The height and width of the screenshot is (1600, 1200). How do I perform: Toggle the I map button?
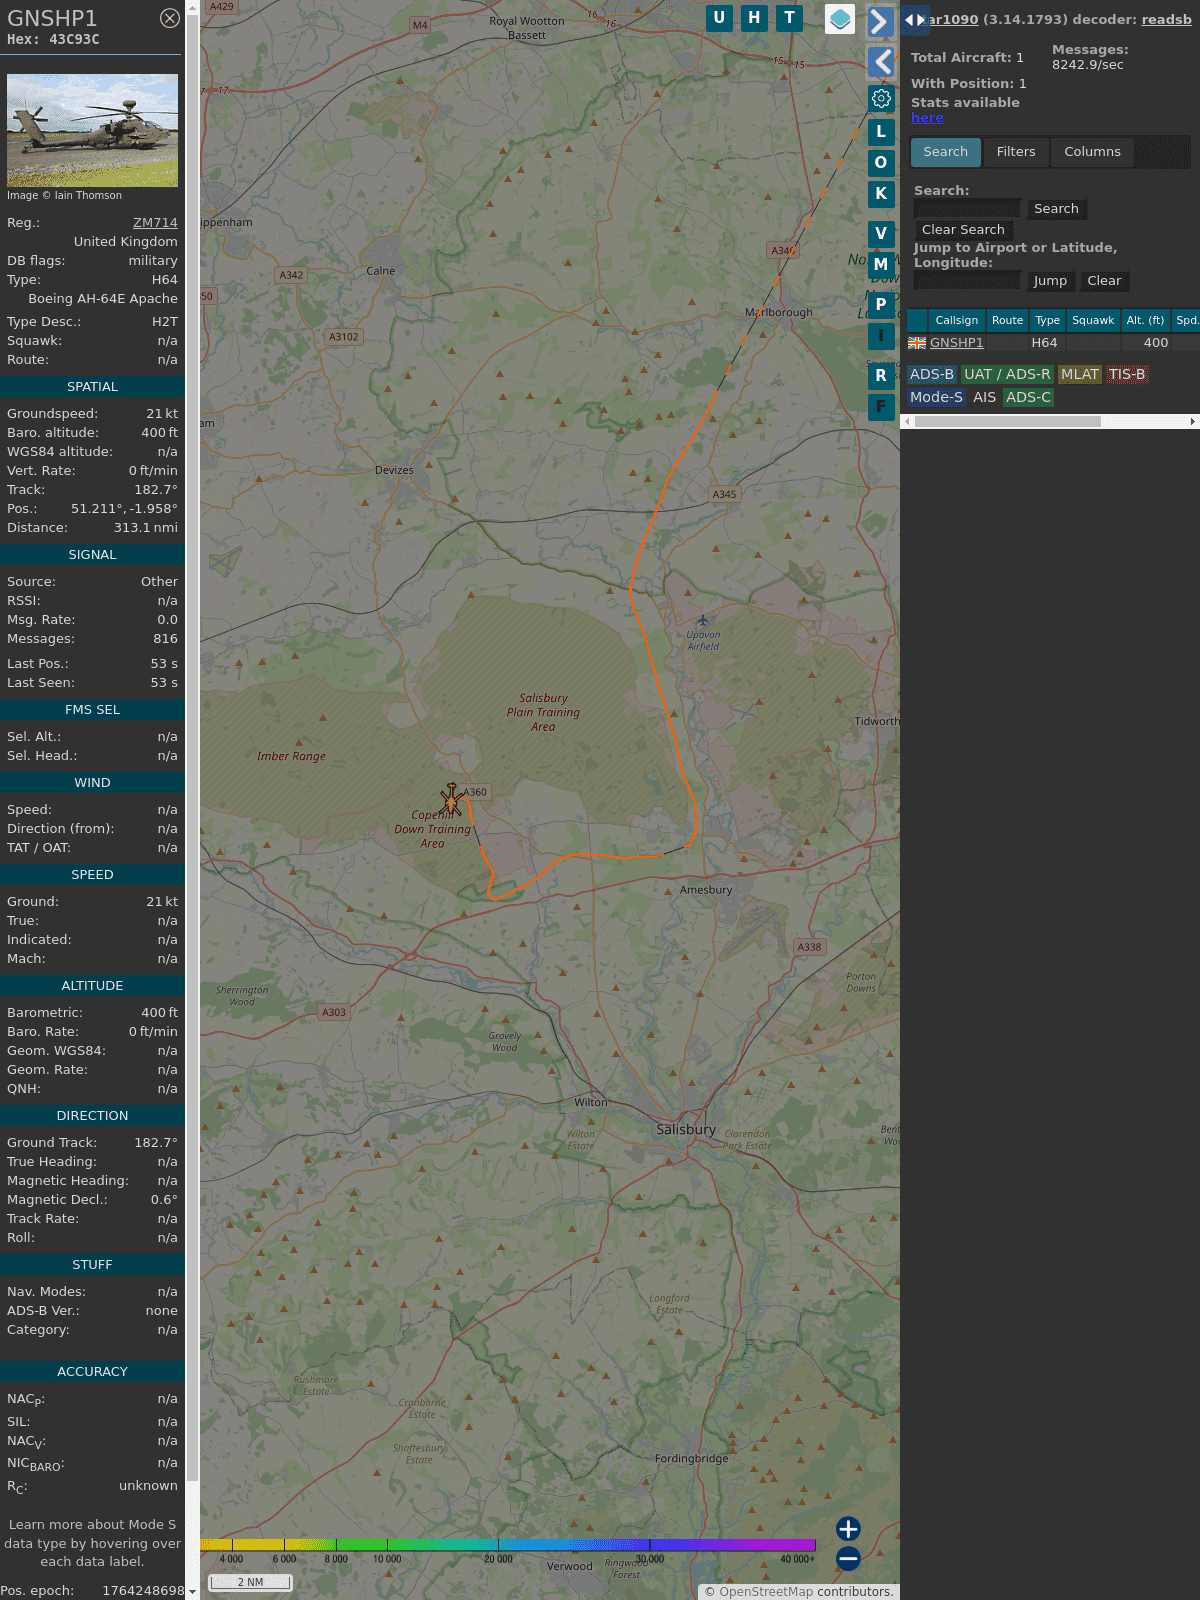881,335
